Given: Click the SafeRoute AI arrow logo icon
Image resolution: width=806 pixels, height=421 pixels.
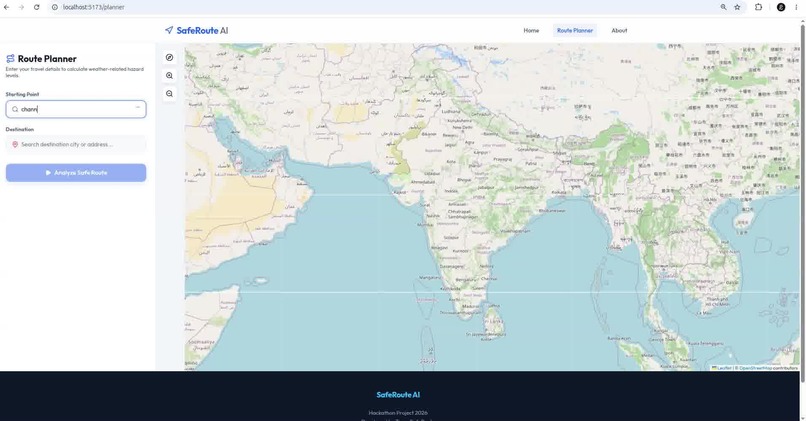Looking at the screenshot, I should (169, 30).
